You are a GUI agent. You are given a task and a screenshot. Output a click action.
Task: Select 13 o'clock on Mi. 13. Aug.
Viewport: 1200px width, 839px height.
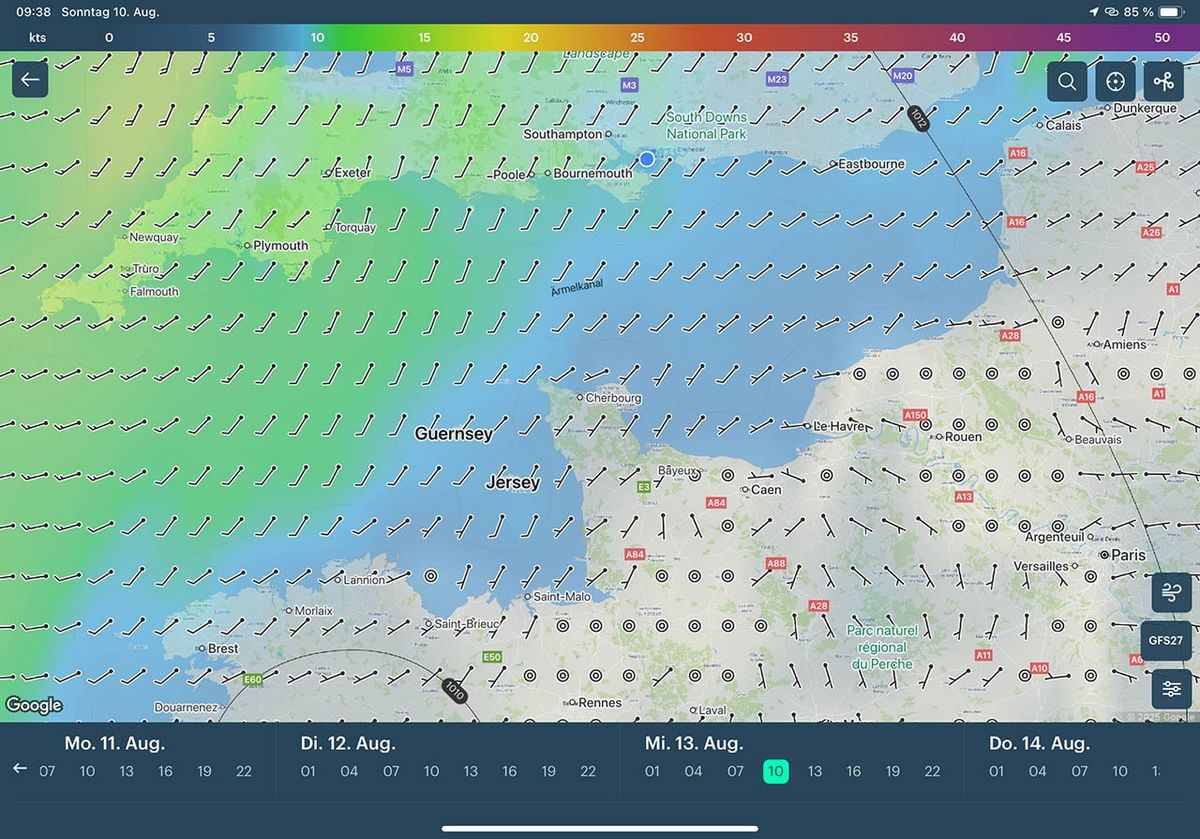815,771
